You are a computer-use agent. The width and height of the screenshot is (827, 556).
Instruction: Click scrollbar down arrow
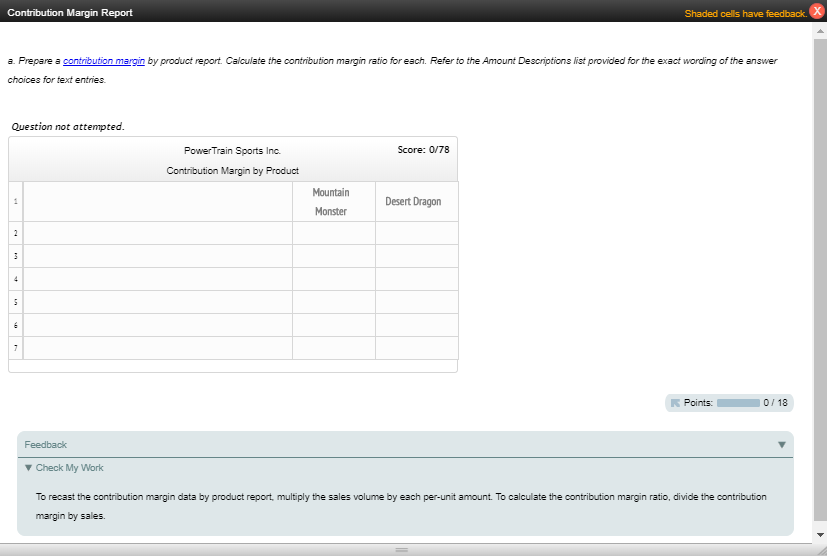pyautogui.click(x=820, y=535)
